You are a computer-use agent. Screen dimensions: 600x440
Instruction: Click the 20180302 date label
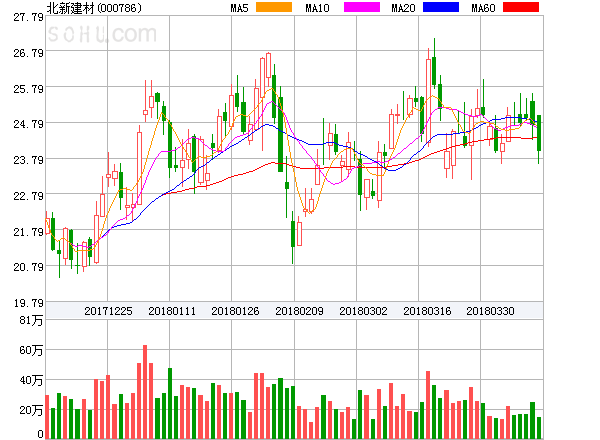coord(363,311)
